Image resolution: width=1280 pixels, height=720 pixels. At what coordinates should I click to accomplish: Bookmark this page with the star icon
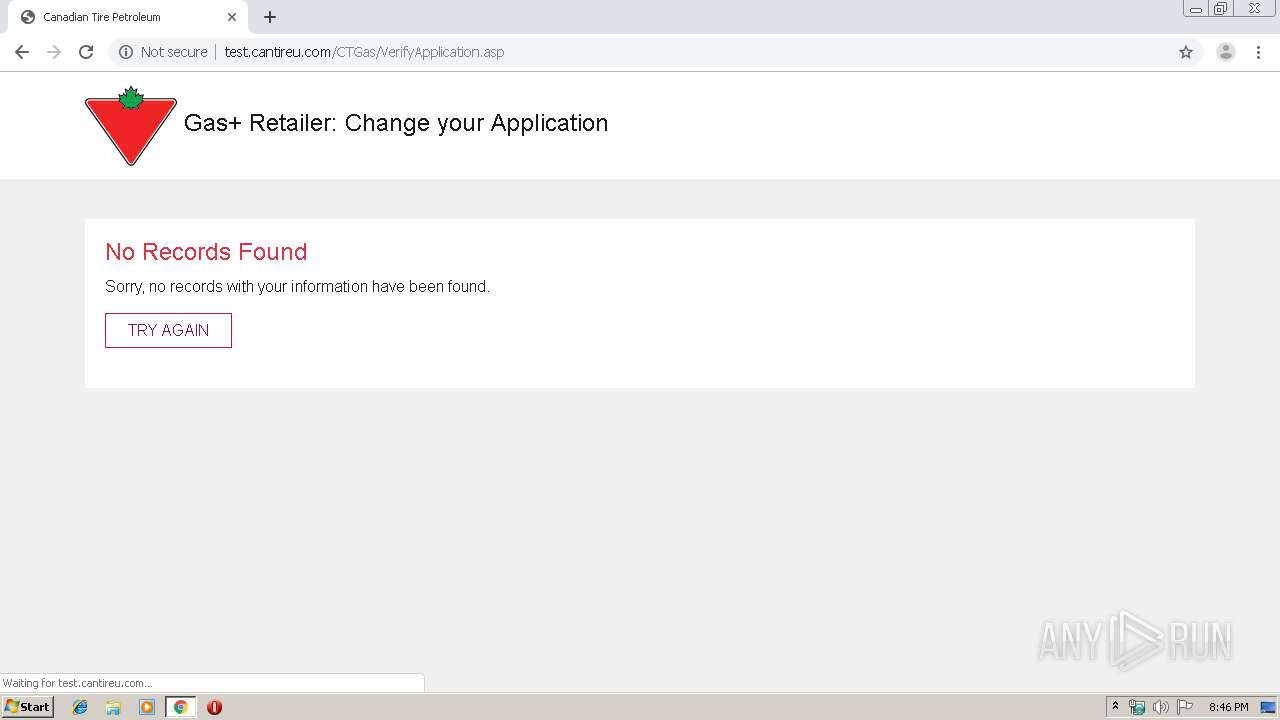point(1186,52)
